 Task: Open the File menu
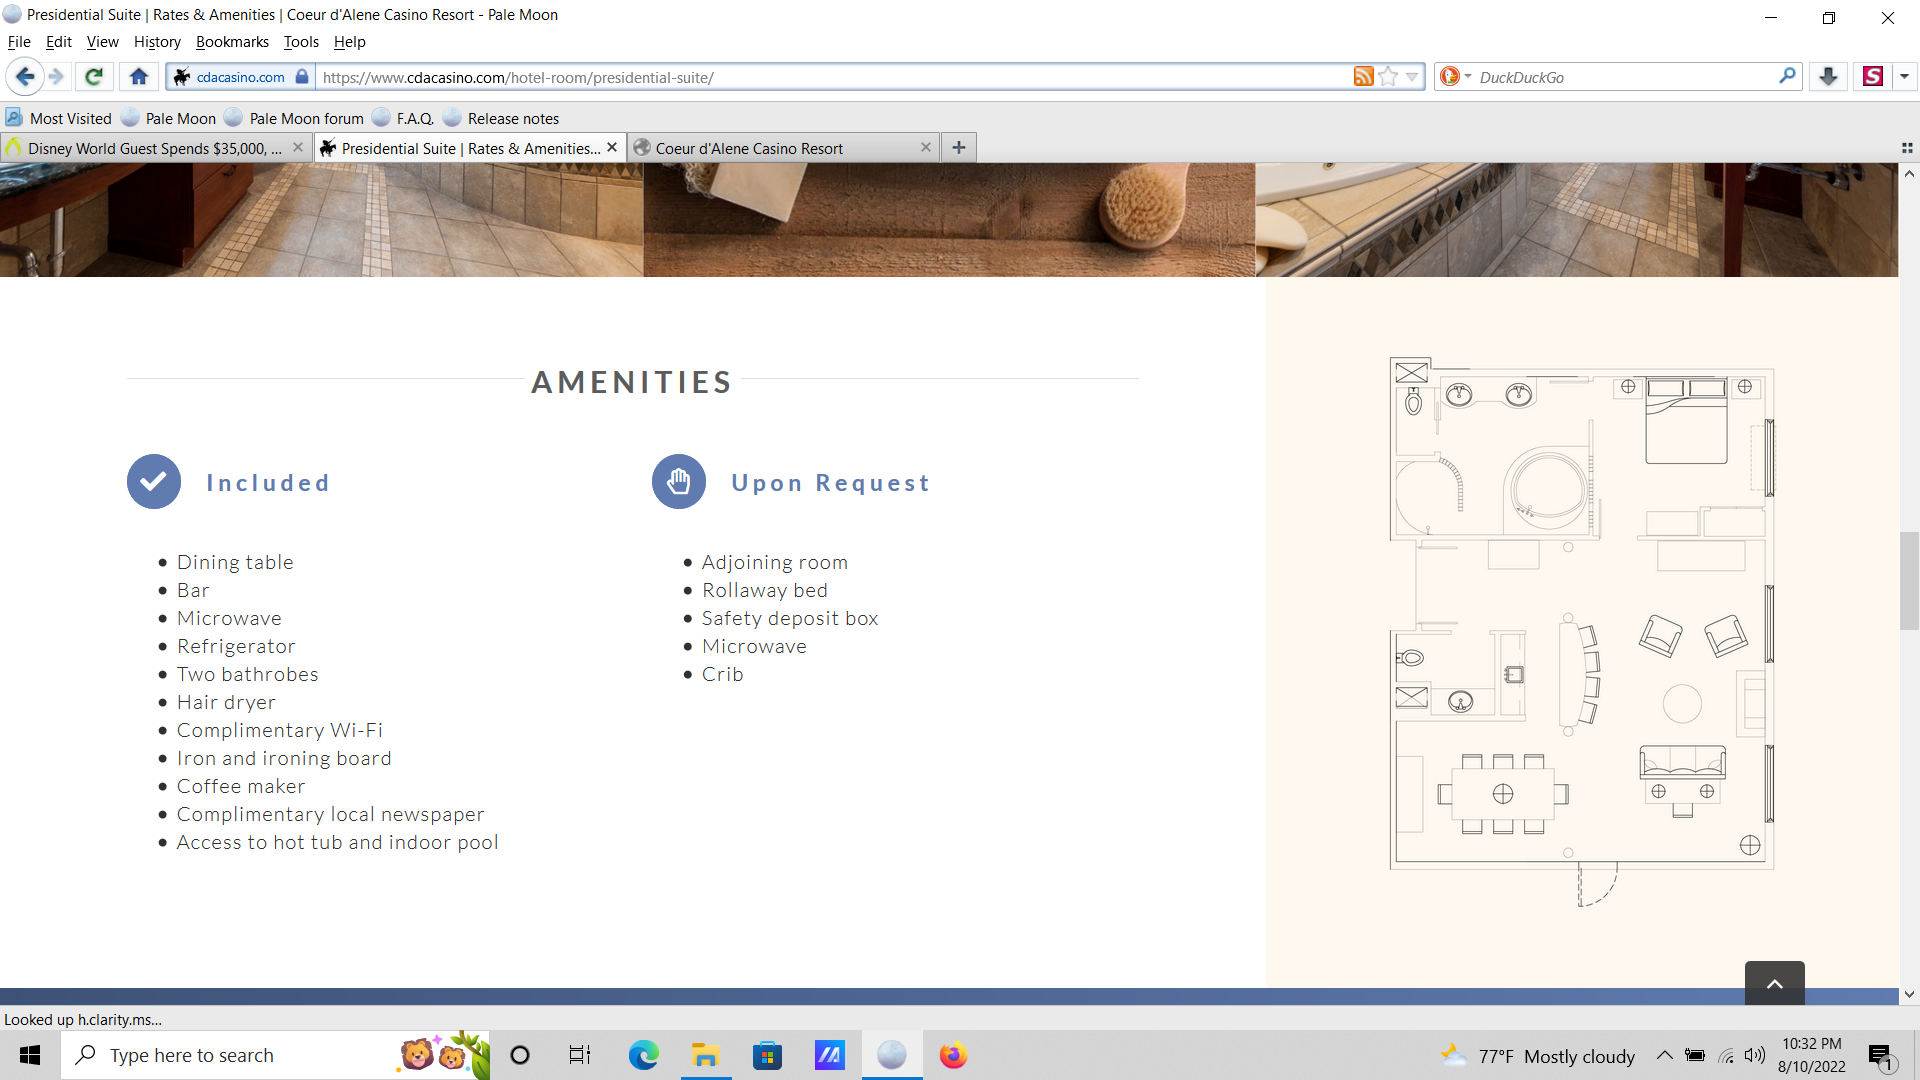(19, 42)
